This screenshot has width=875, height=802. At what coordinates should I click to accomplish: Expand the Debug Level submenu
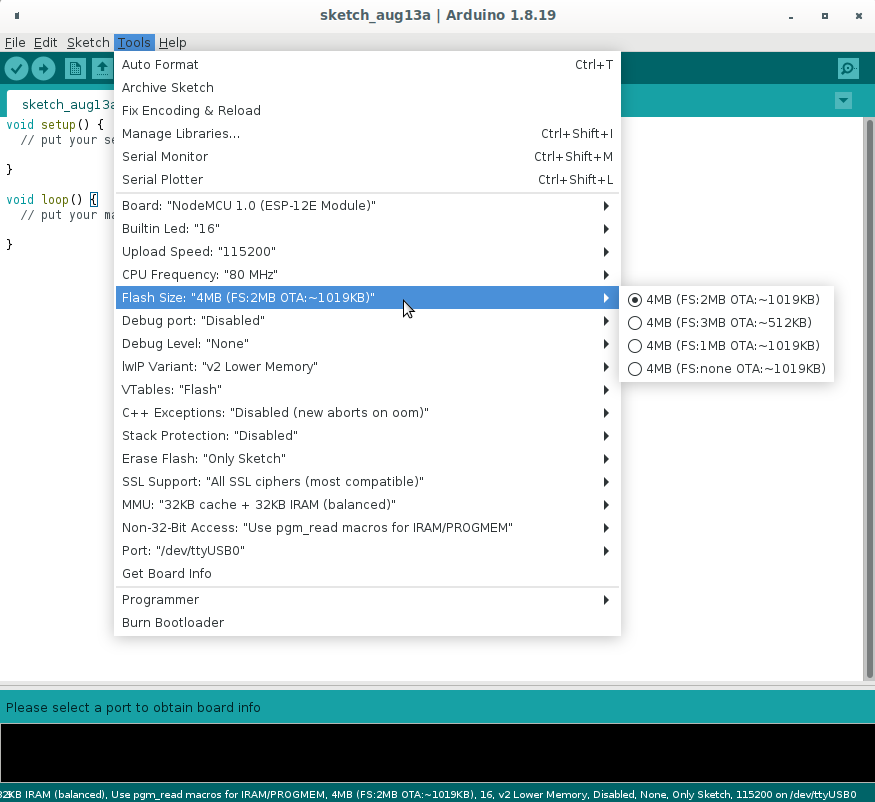(367, 343)
